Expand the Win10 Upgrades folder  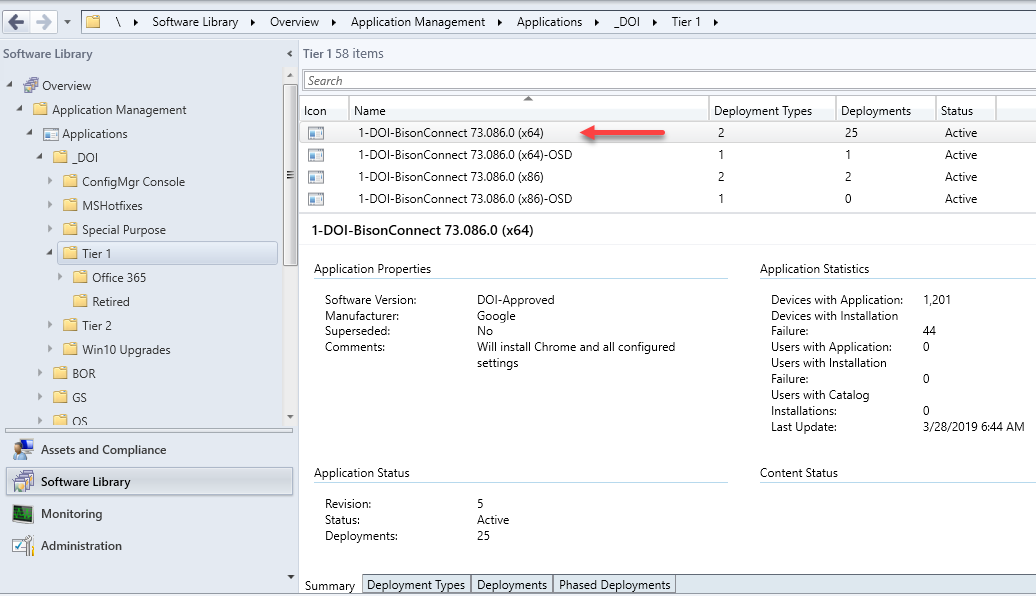[50, 349]
